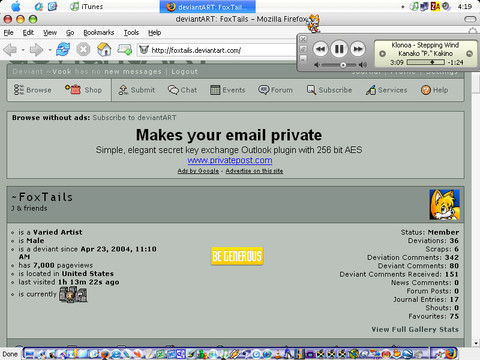Go forward with the Forward arrow

[36, 50]
